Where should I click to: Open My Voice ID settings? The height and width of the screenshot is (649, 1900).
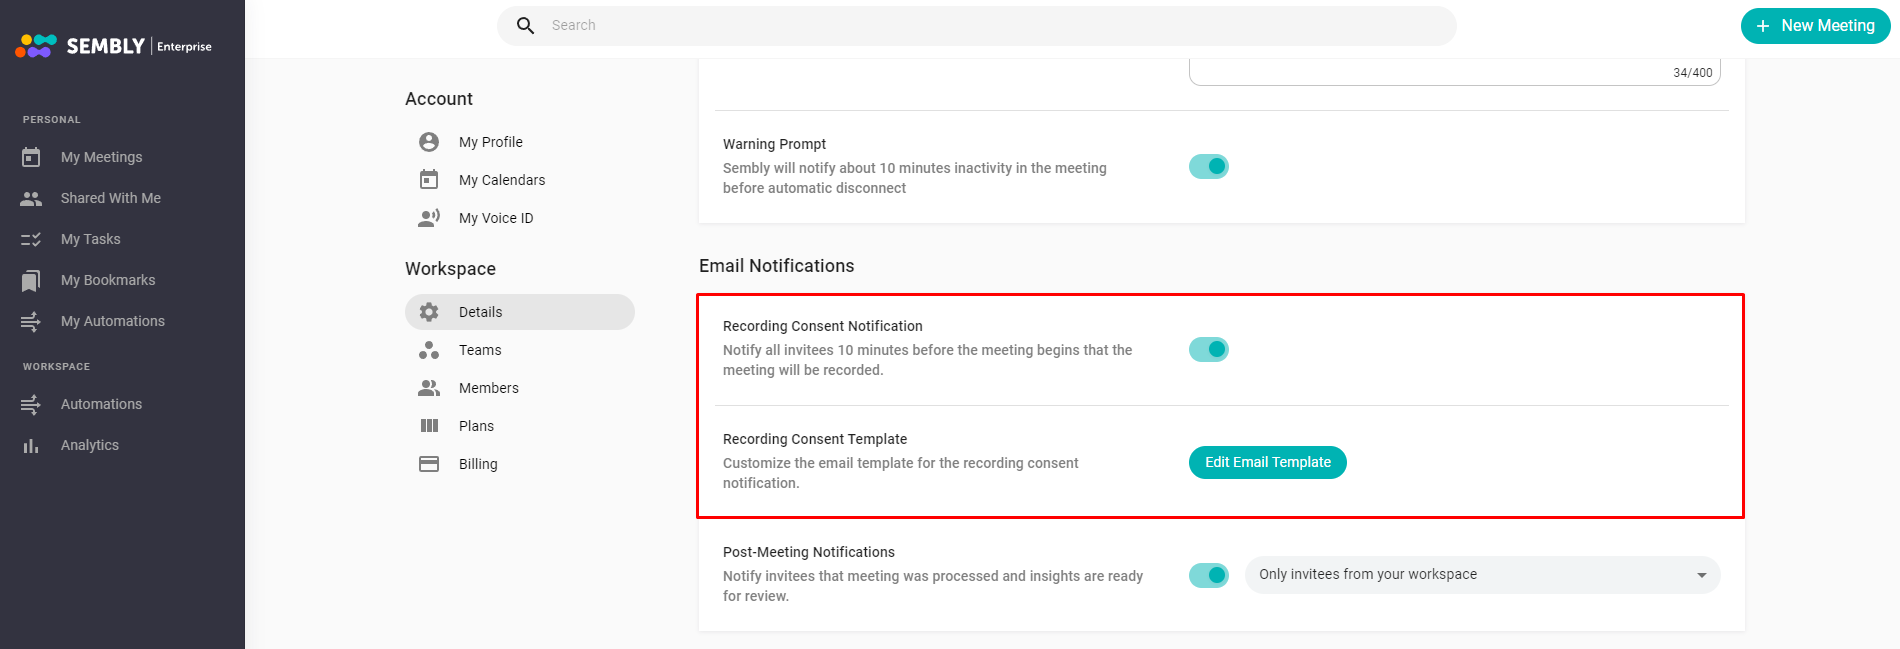[495, 217]
